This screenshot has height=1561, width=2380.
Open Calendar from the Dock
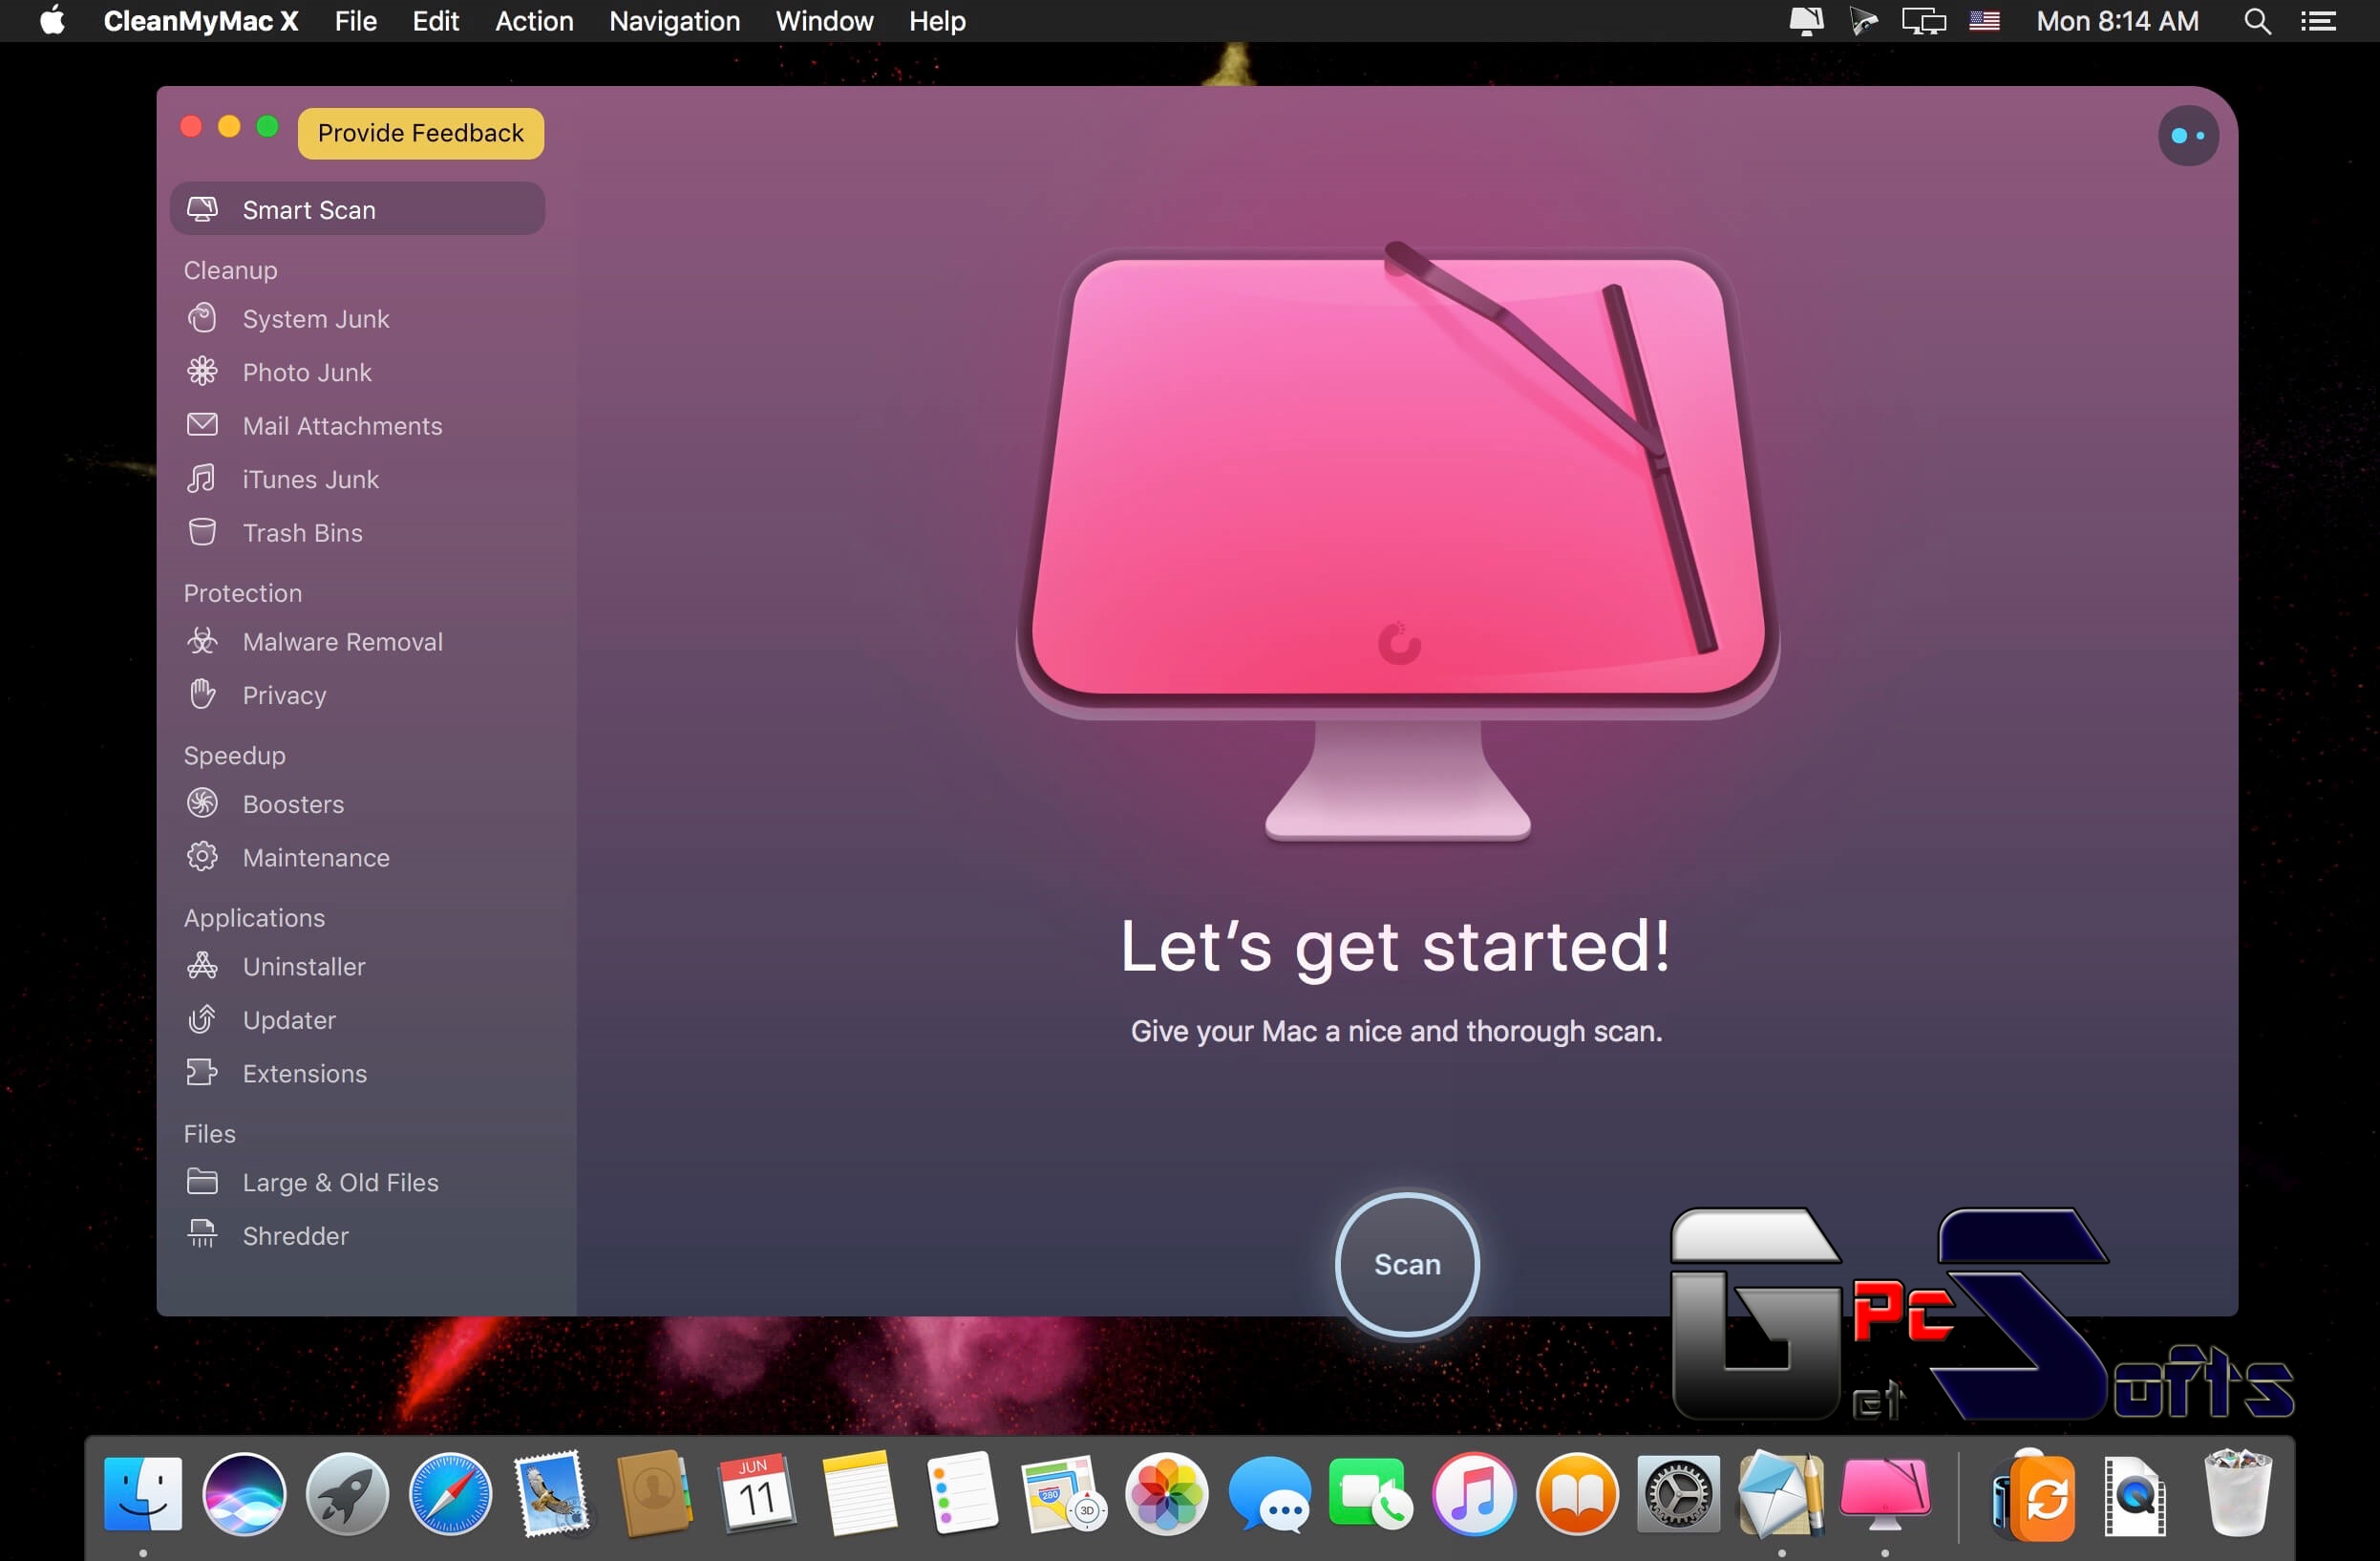(x=756, y=1494)
